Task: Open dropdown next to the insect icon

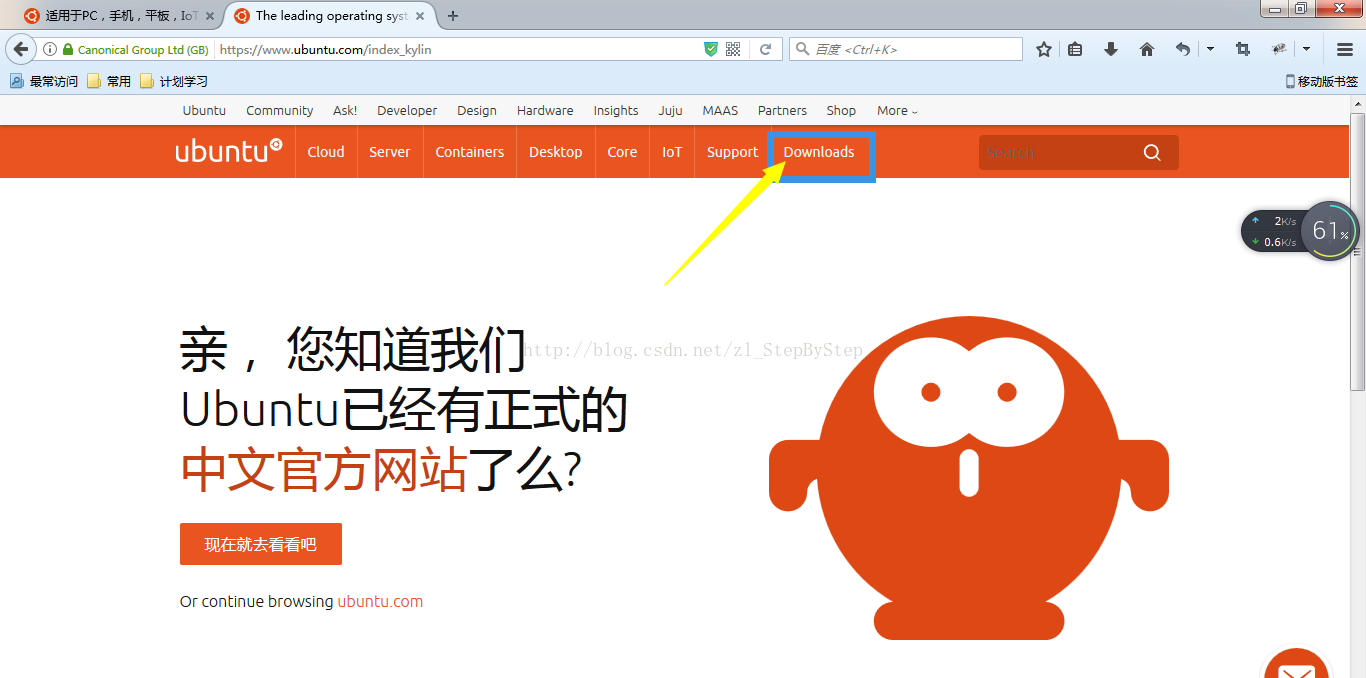Action: (1307, 49)
